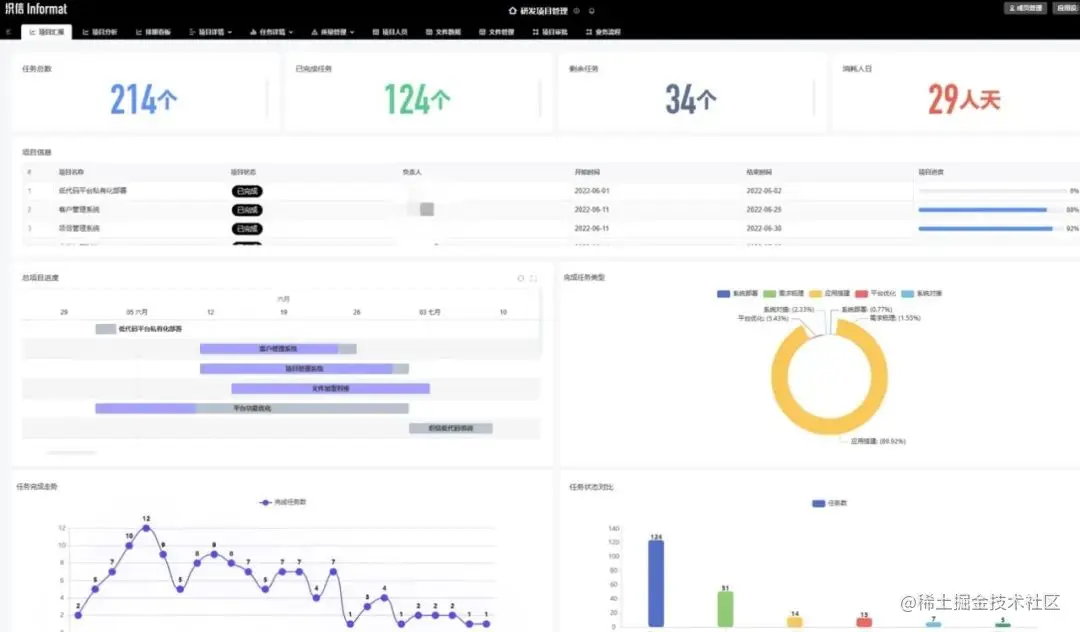Click end date 2022-06-30 cell

point(764,228)
